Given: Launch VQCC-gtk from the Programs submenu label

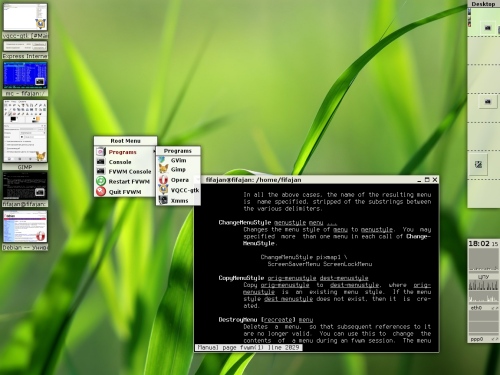Looking at the screenshot, I should coord(185,190).
